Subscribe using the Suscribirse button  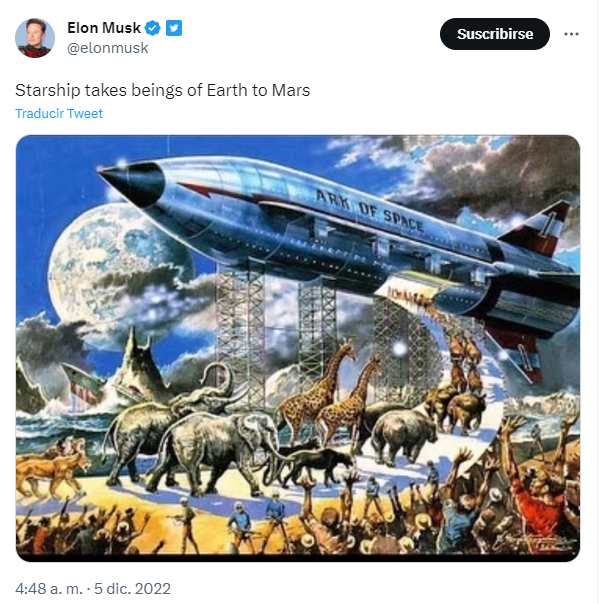click(494, 34)
